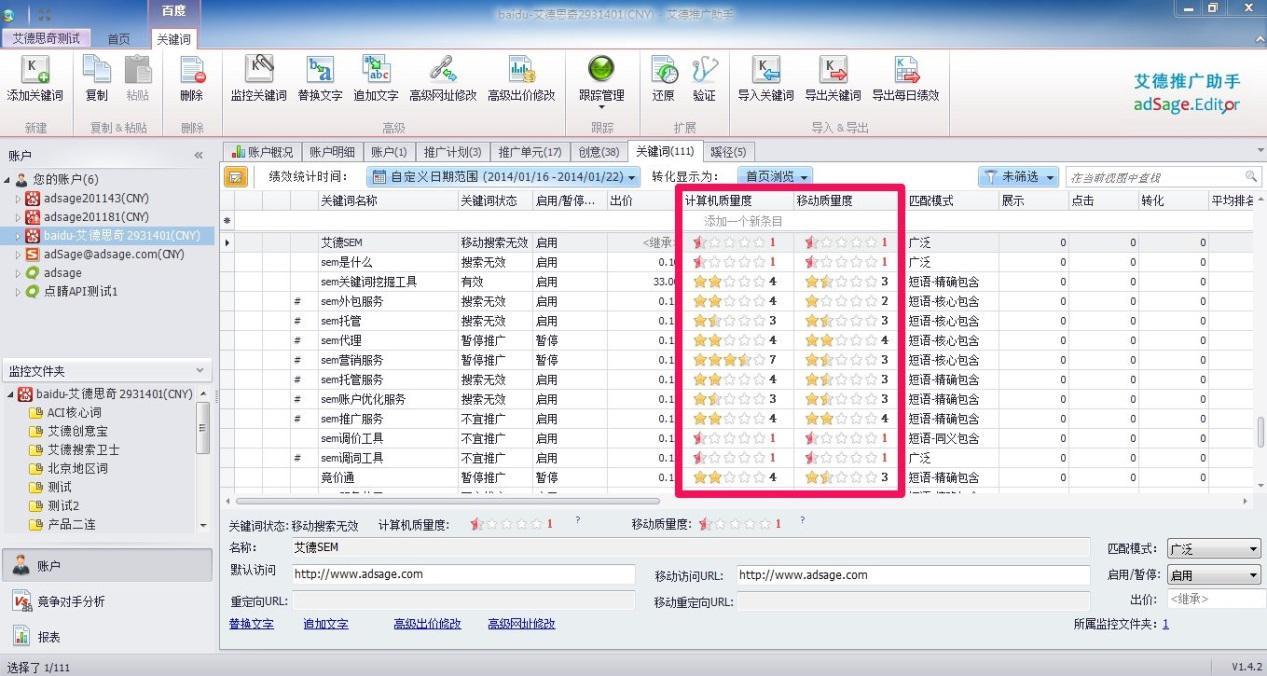
Task: Open the 首页浏览 conversion display dropdown
Action: pyautogui.click(x=774, y=177)
